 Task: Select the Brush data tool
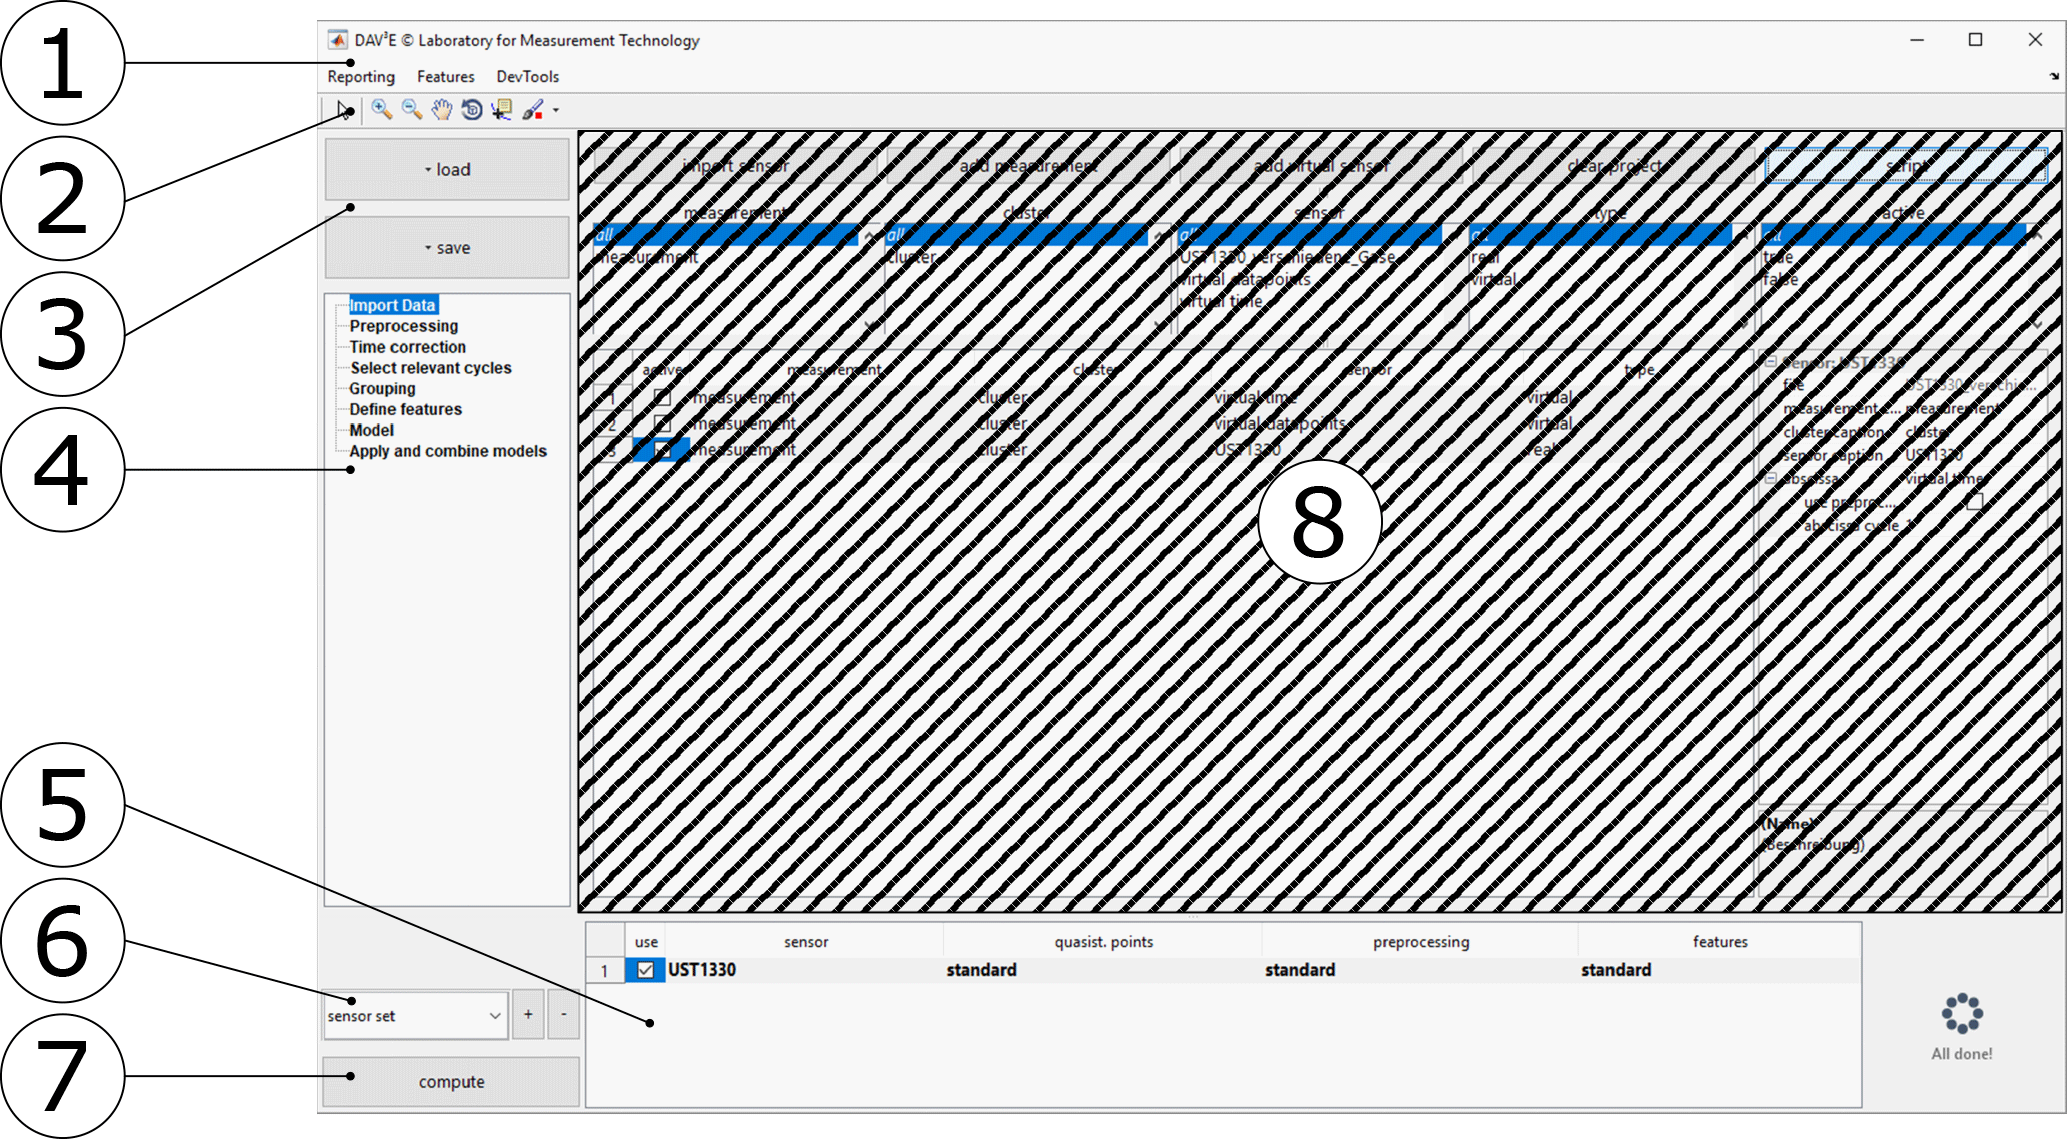533,110
